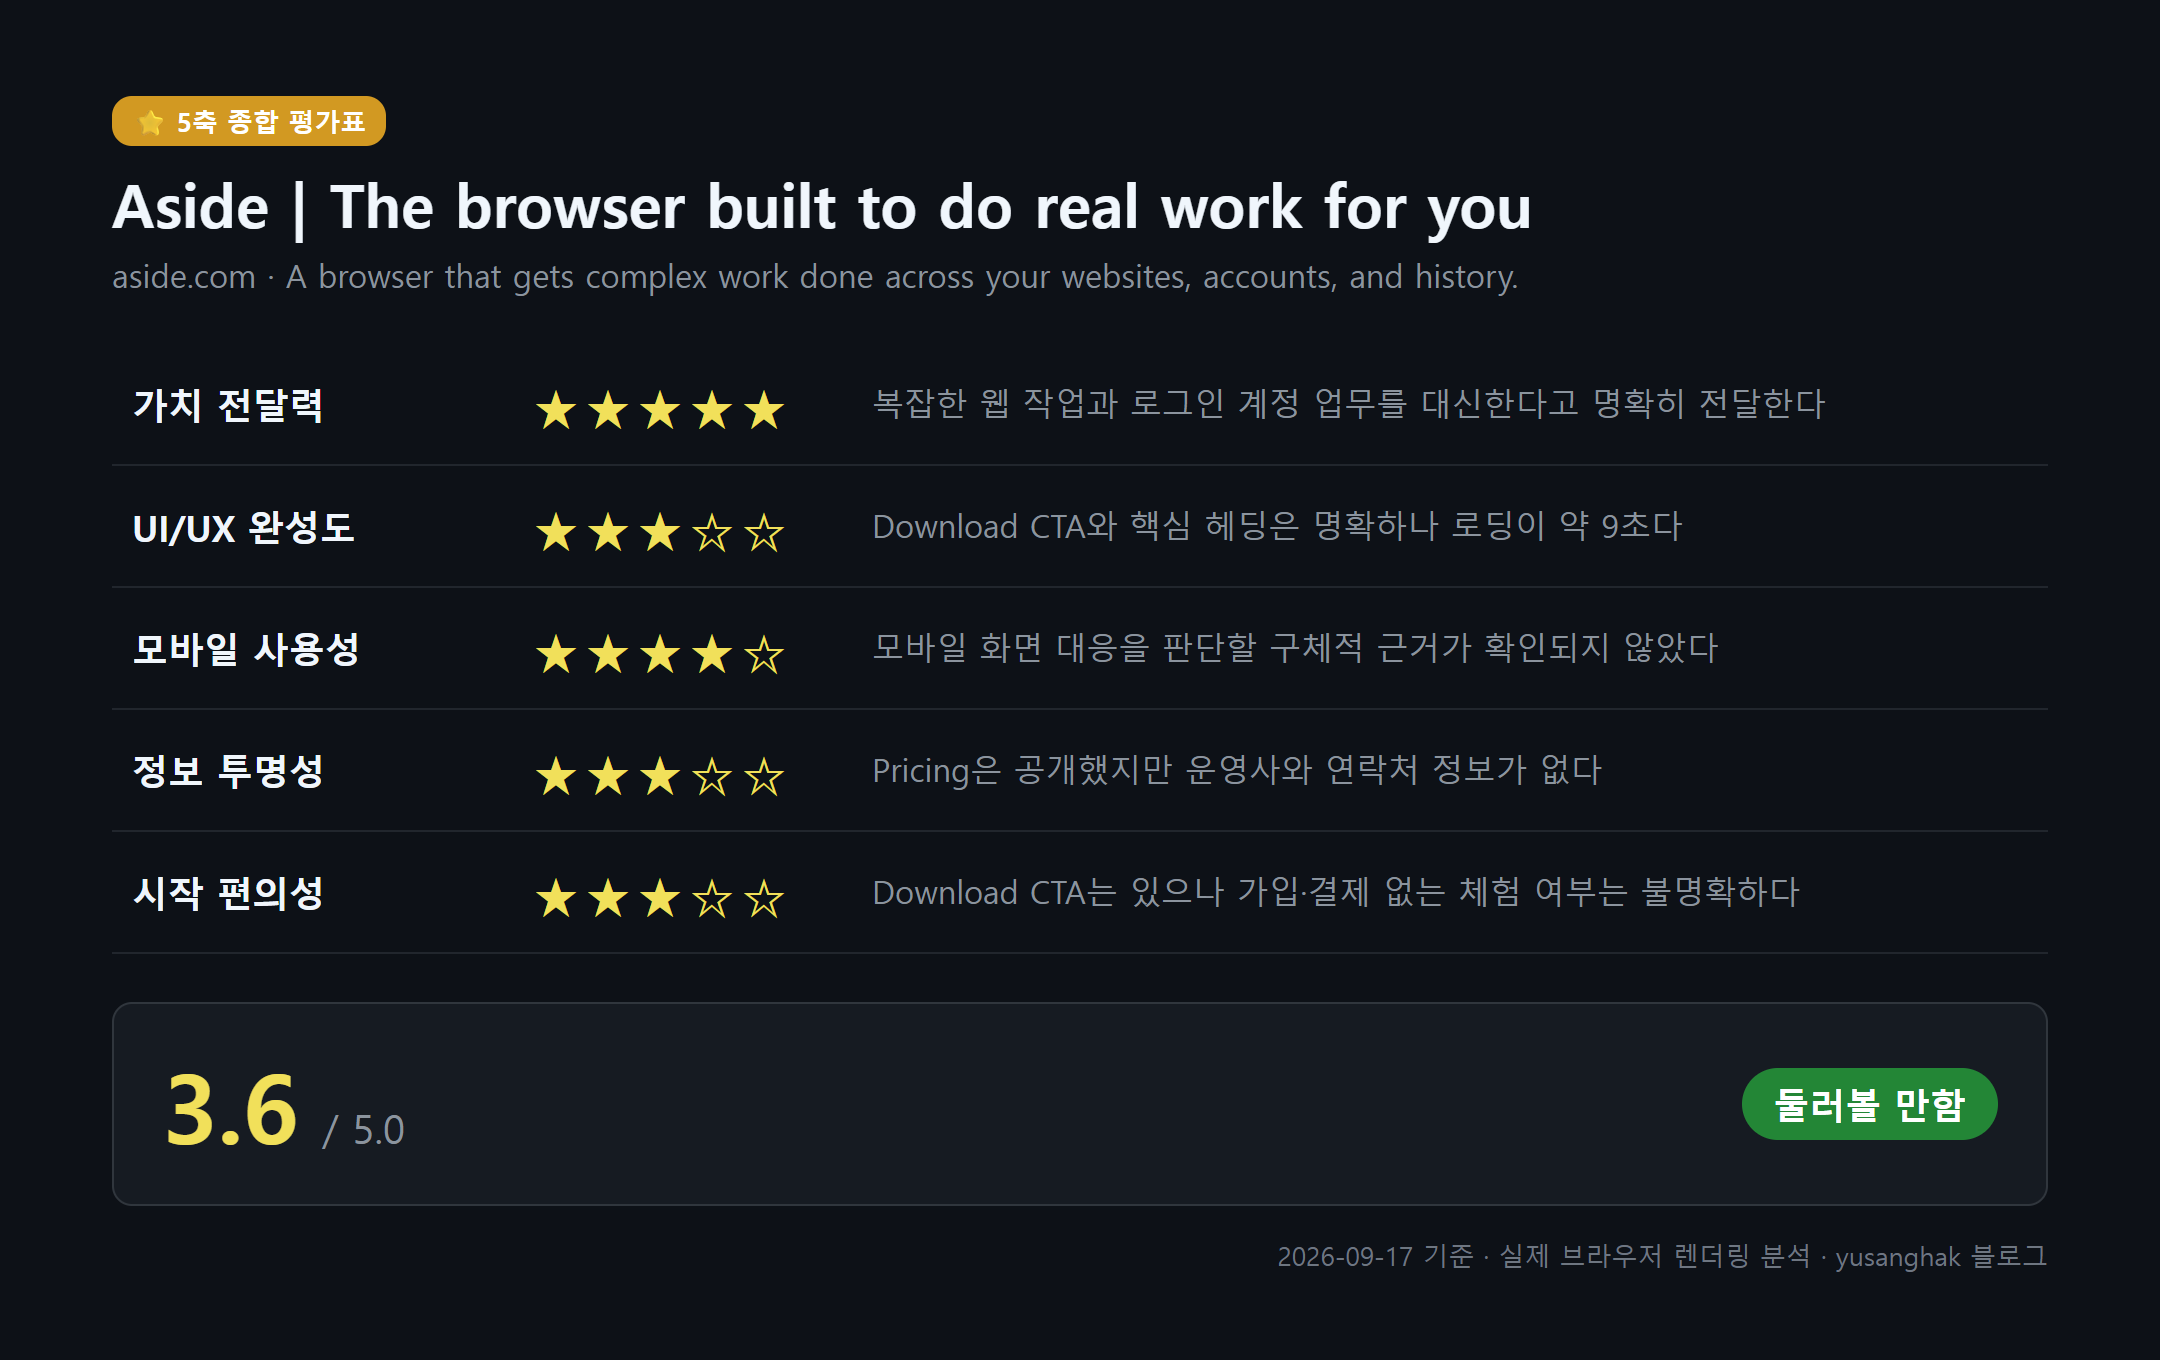
Task: Click the aside.com subtitle line
Action: (x=815, y=277)
